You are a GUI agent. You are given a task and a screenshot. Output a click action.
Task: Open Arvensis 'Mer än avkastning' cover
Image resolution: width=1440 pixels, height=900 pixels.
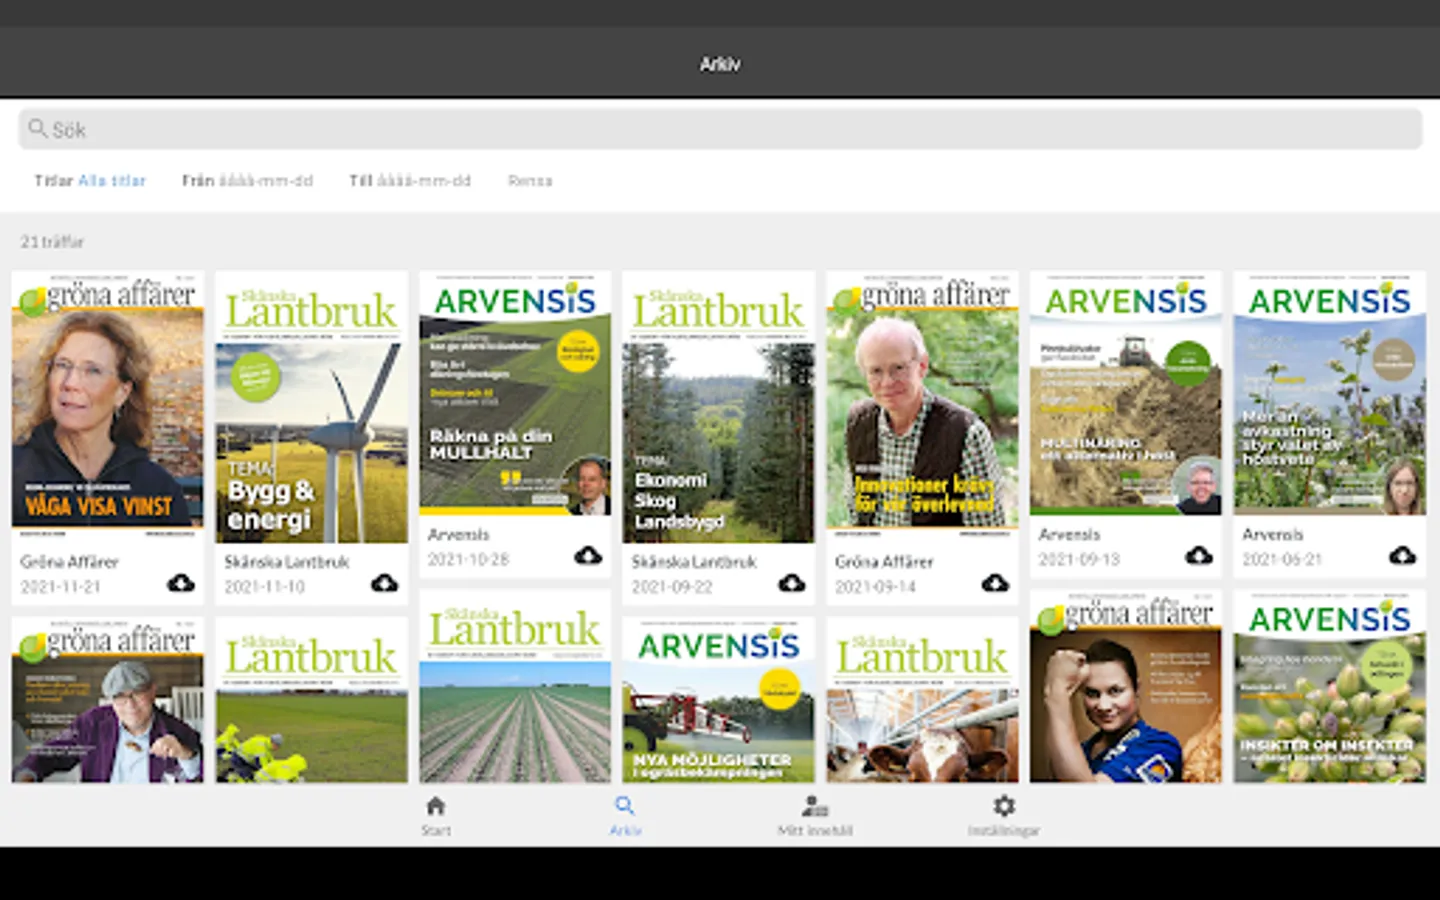tap(1330, 393)
